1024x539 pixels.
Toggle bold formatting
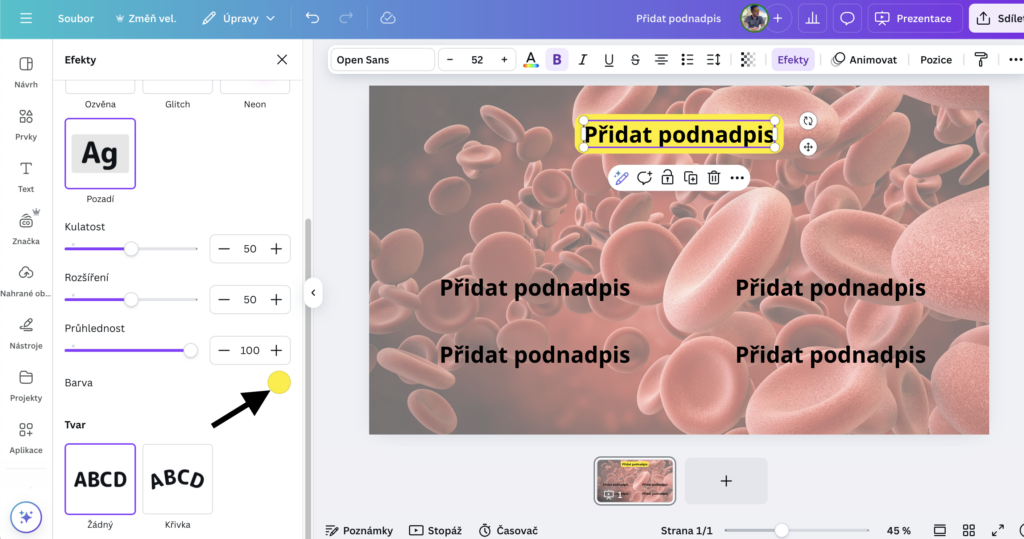557,59
